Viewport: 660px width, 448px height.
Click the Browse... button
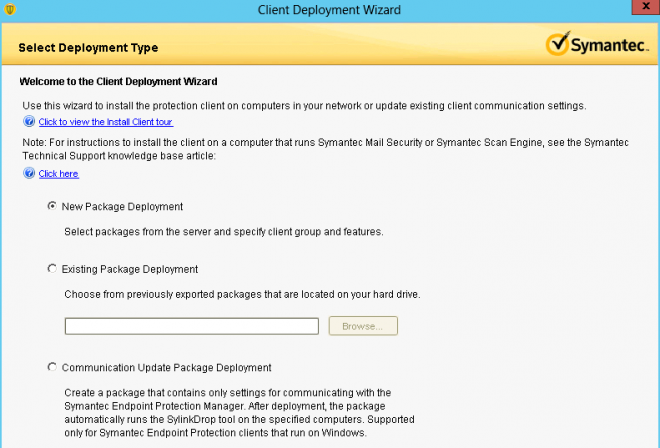(363, 326)
